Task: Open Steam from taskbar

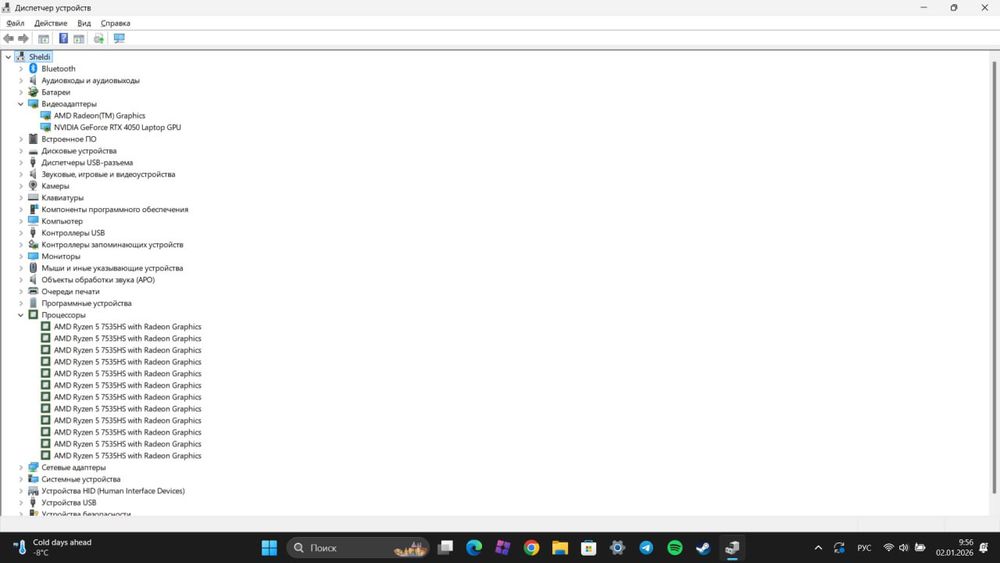Action: (x=703, y=548)
